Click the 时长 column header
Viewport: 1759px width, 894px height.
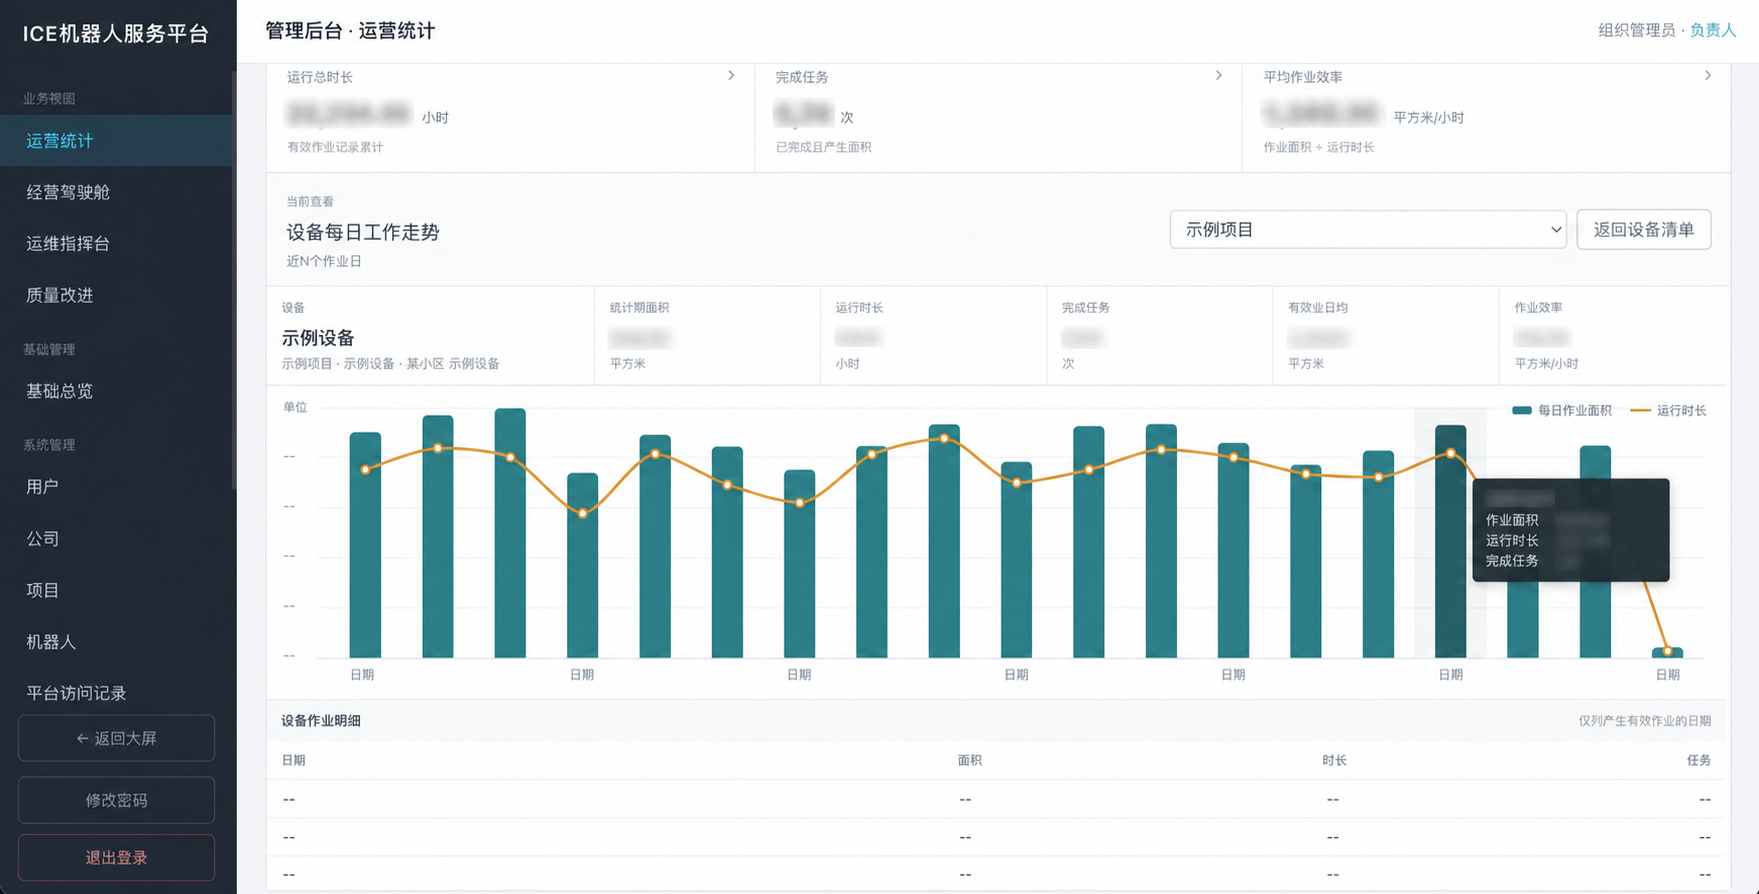click(1334, 761)
